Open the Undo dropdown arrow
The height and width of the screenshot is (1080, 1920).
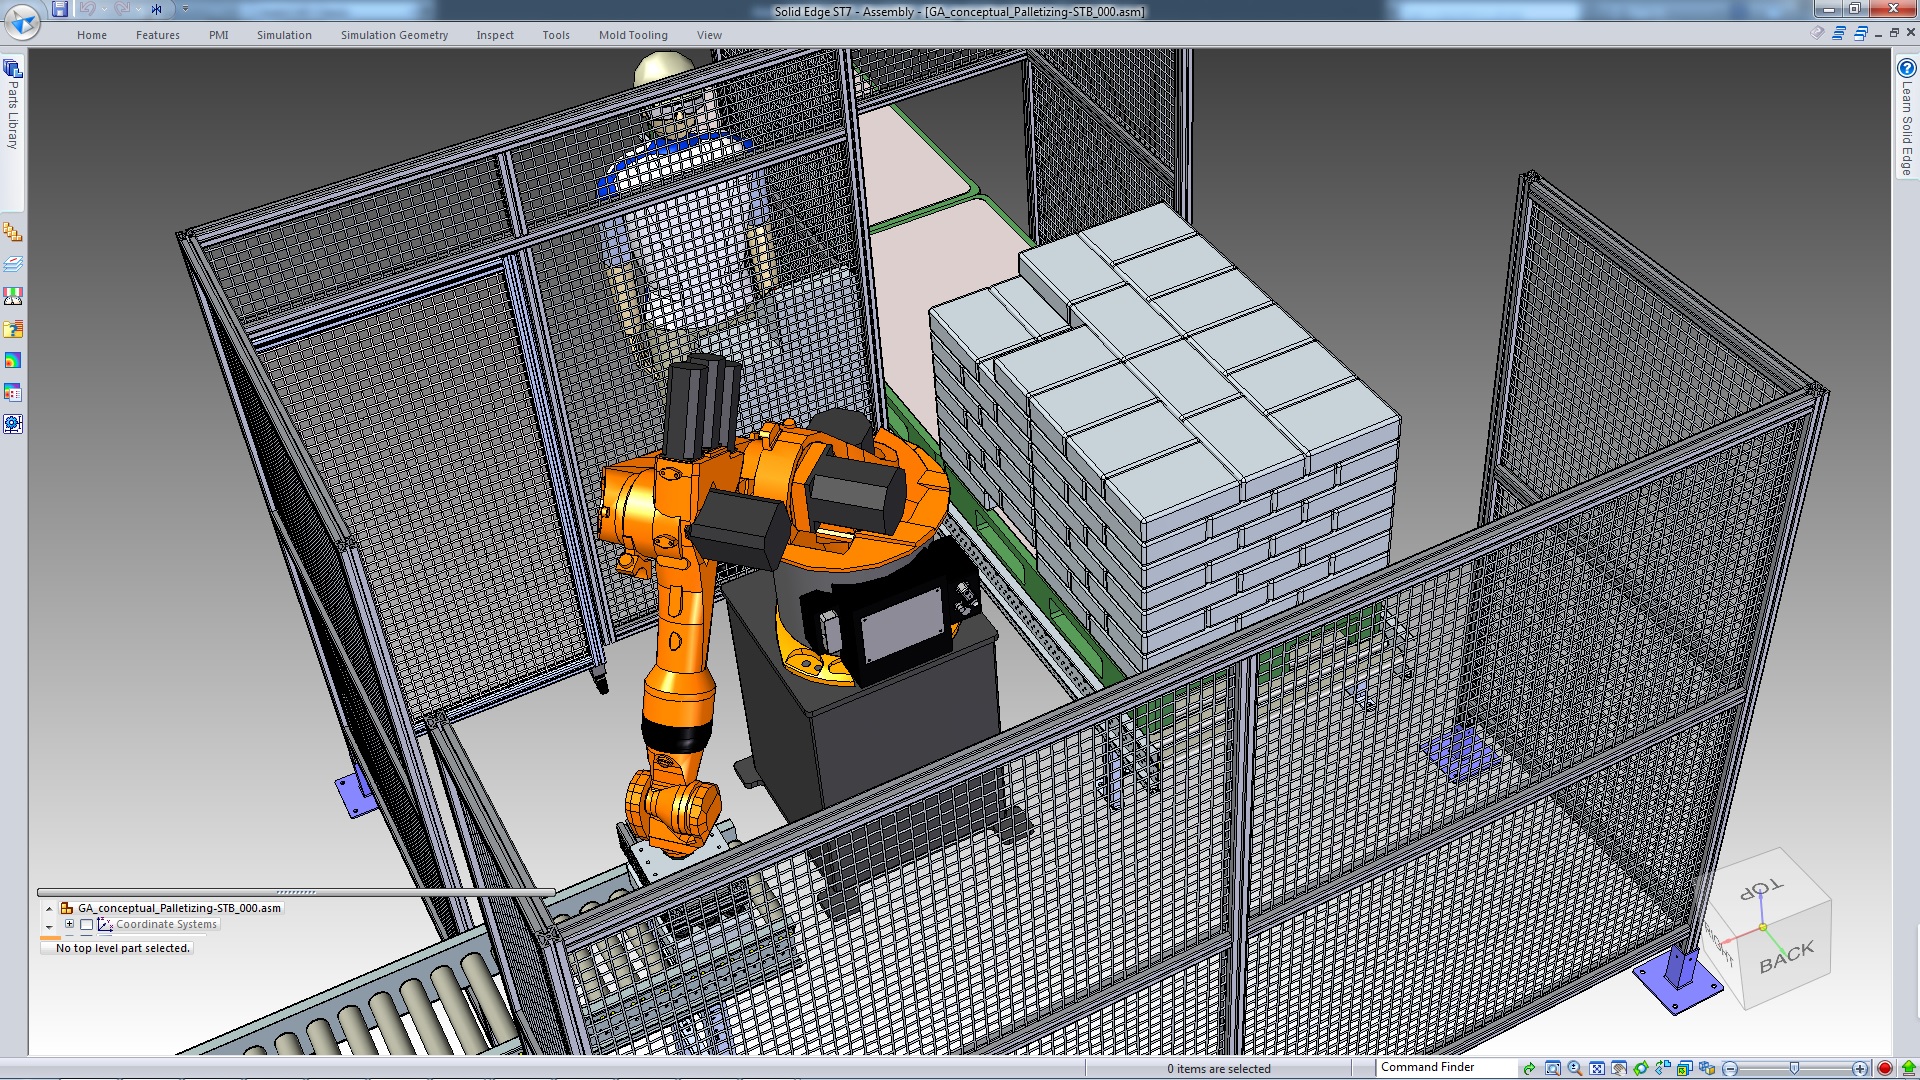point(103,9)
